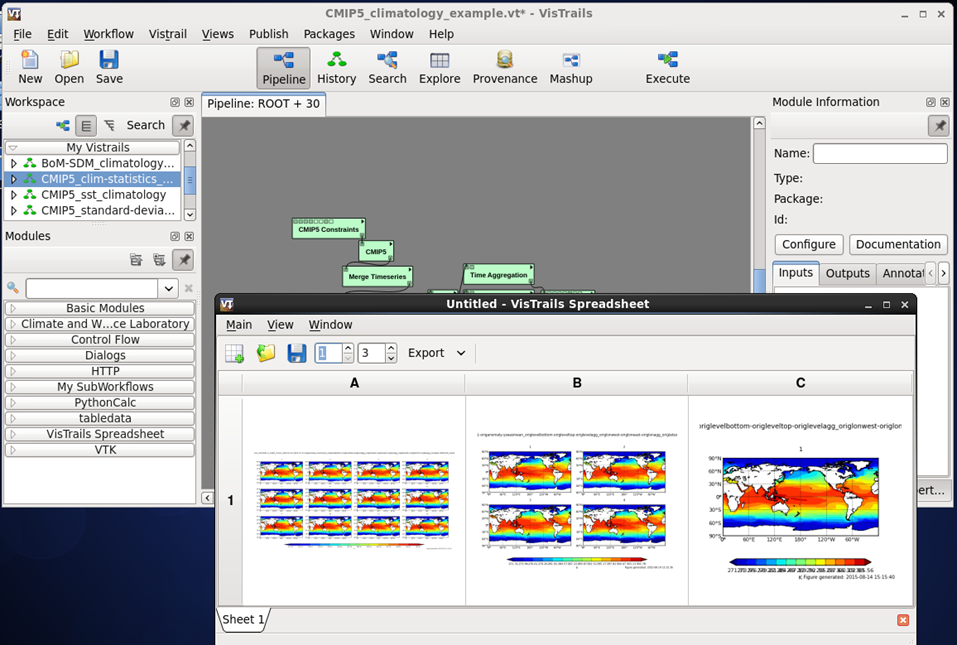
Task: Click the Explore toolbar icon
Action: tap(439, 68)
